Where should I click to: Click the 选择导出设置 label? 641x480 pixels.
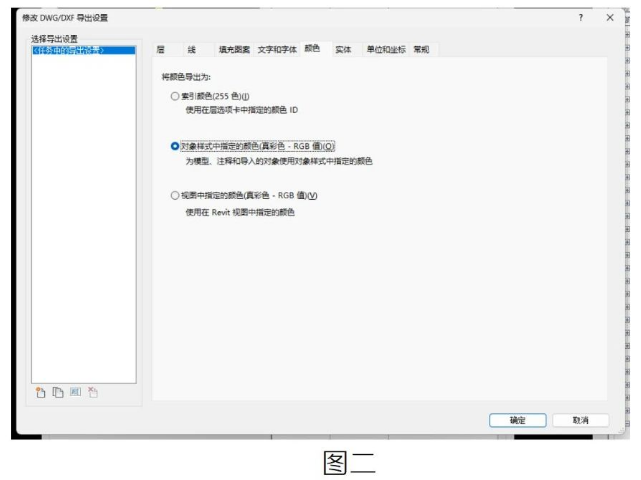point(54,39)
